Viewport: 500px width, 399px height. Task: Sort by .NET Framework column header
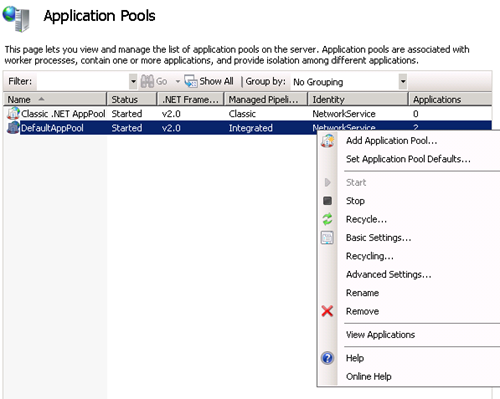coord(191,99)
